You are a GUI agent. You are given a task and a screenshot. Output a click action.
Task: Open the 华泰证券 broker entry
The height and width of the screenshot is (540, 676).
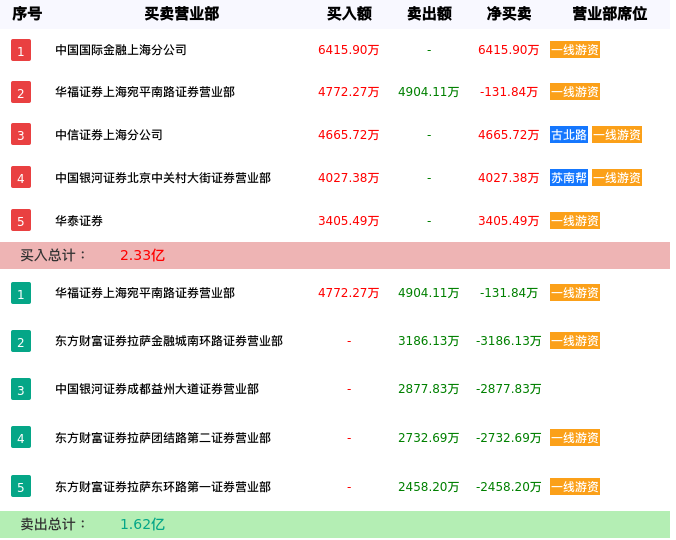click(x=79, y=221)
